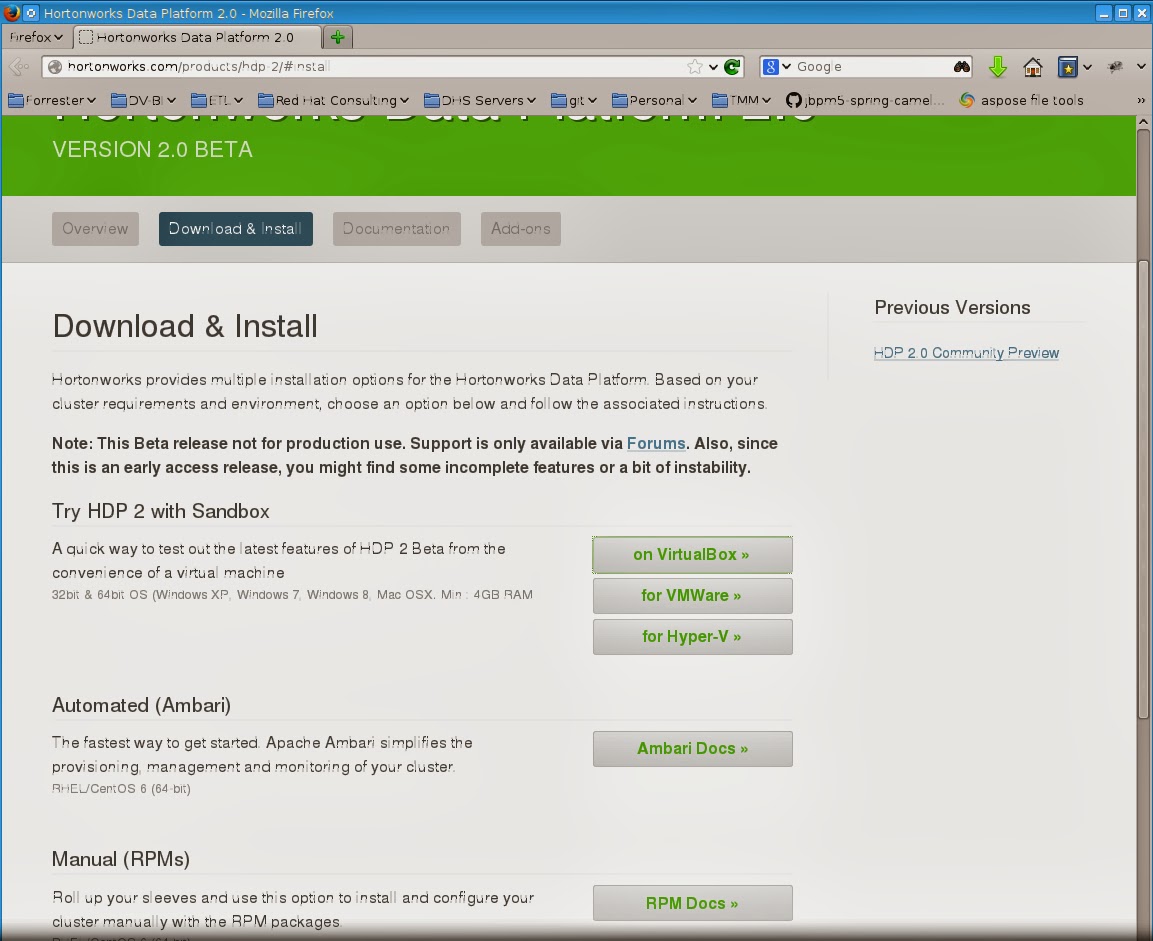1153x941 pixels.
Task: Open the Personal bookmarks folder
Action: 654,100
